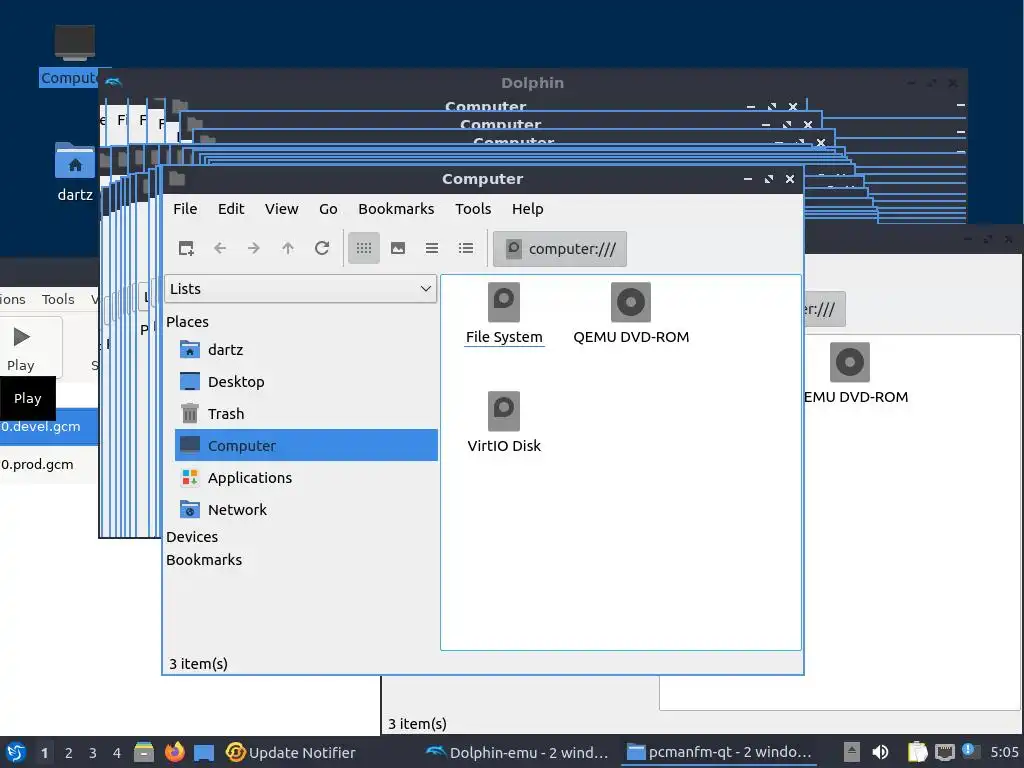Open the clipboard tray icon

pos(917,752)
